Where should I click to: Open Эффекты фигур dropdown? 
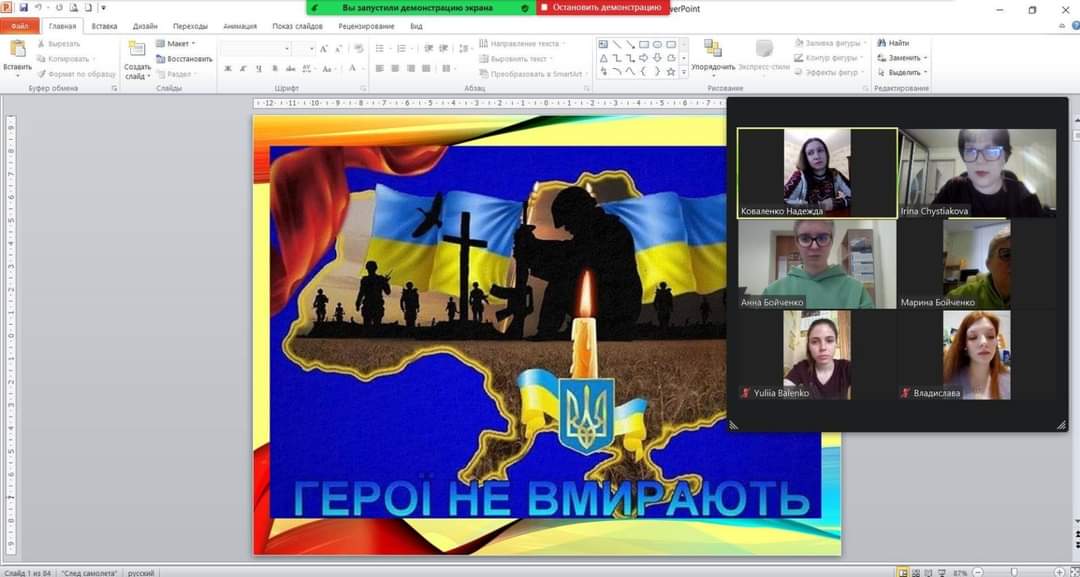(829, 72)
